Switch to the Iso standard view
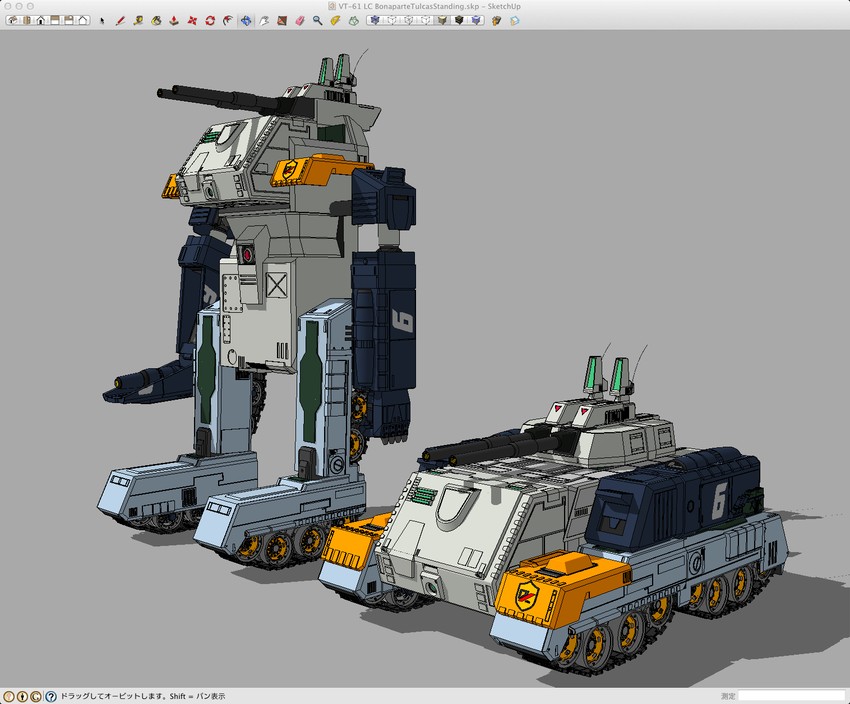This screenshot has height=704, width=850. 12,21
